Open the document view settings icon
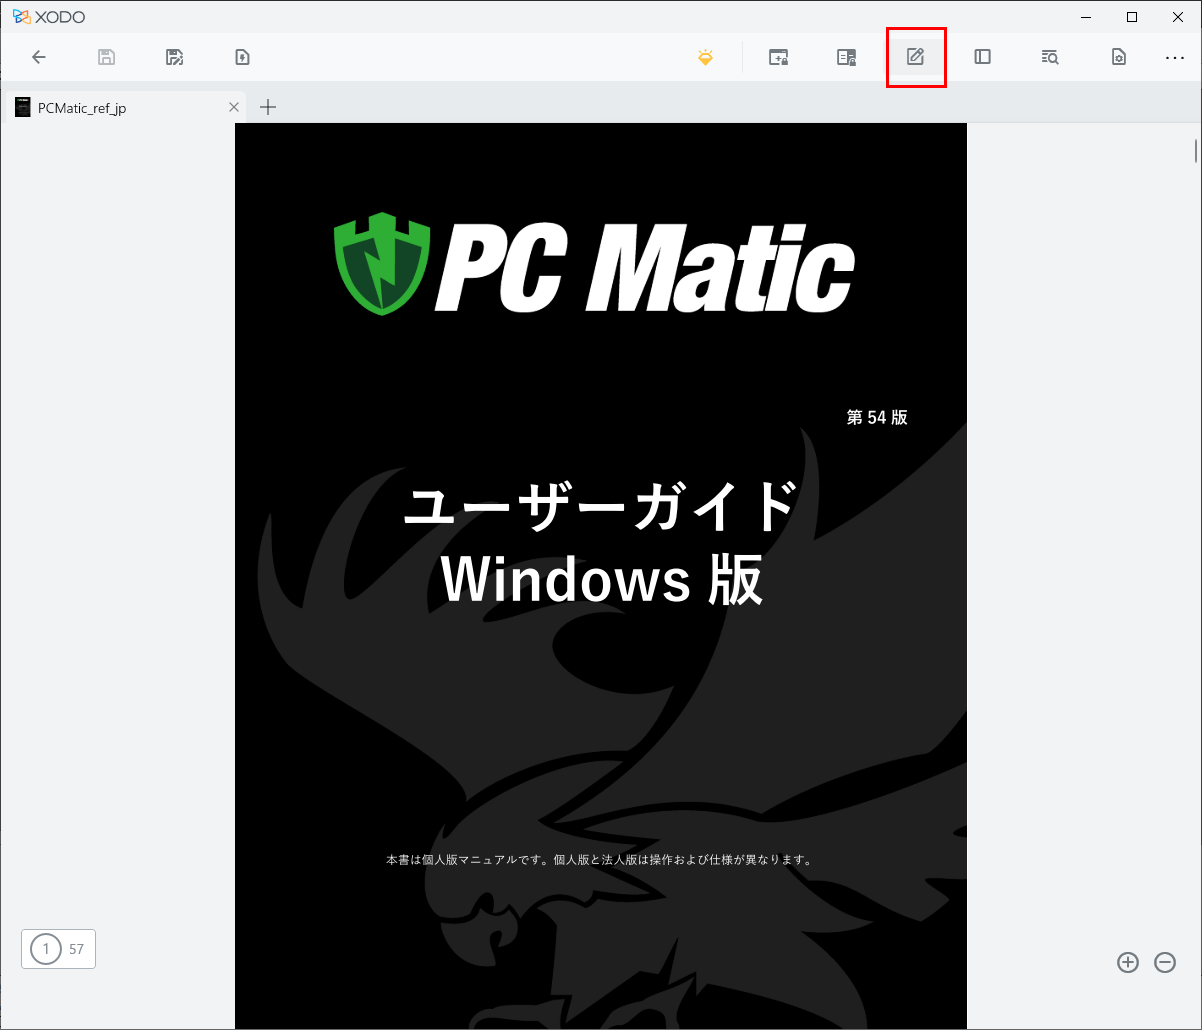 coord(1119,57)
